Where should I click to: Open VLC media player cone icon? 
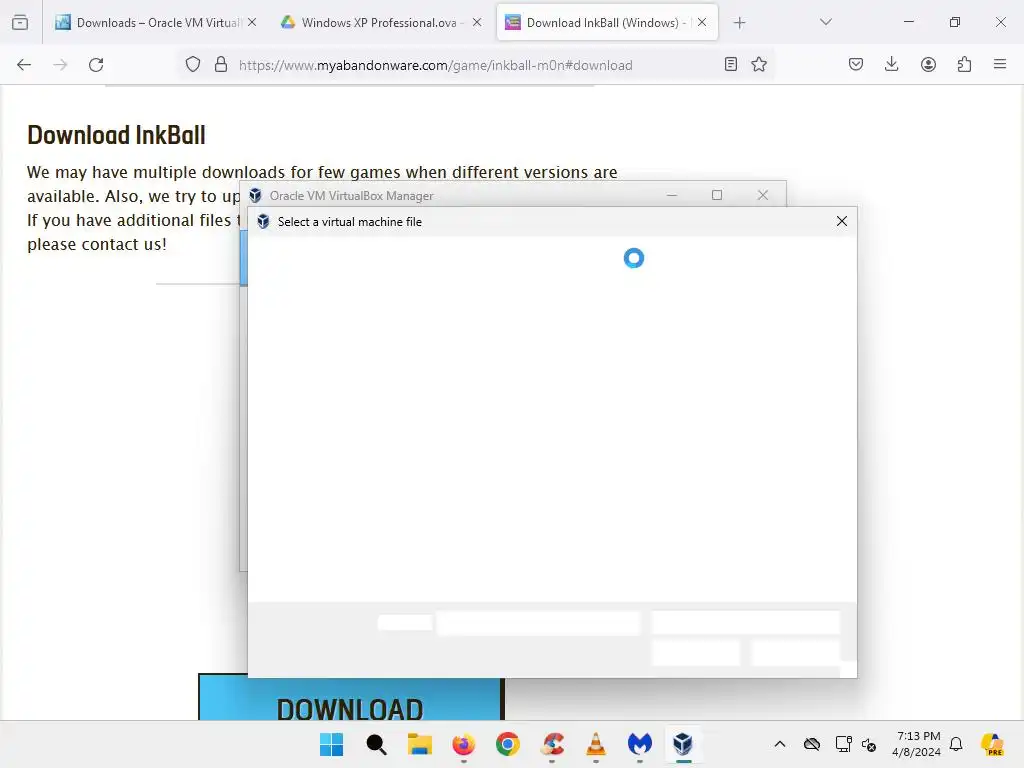596,744
